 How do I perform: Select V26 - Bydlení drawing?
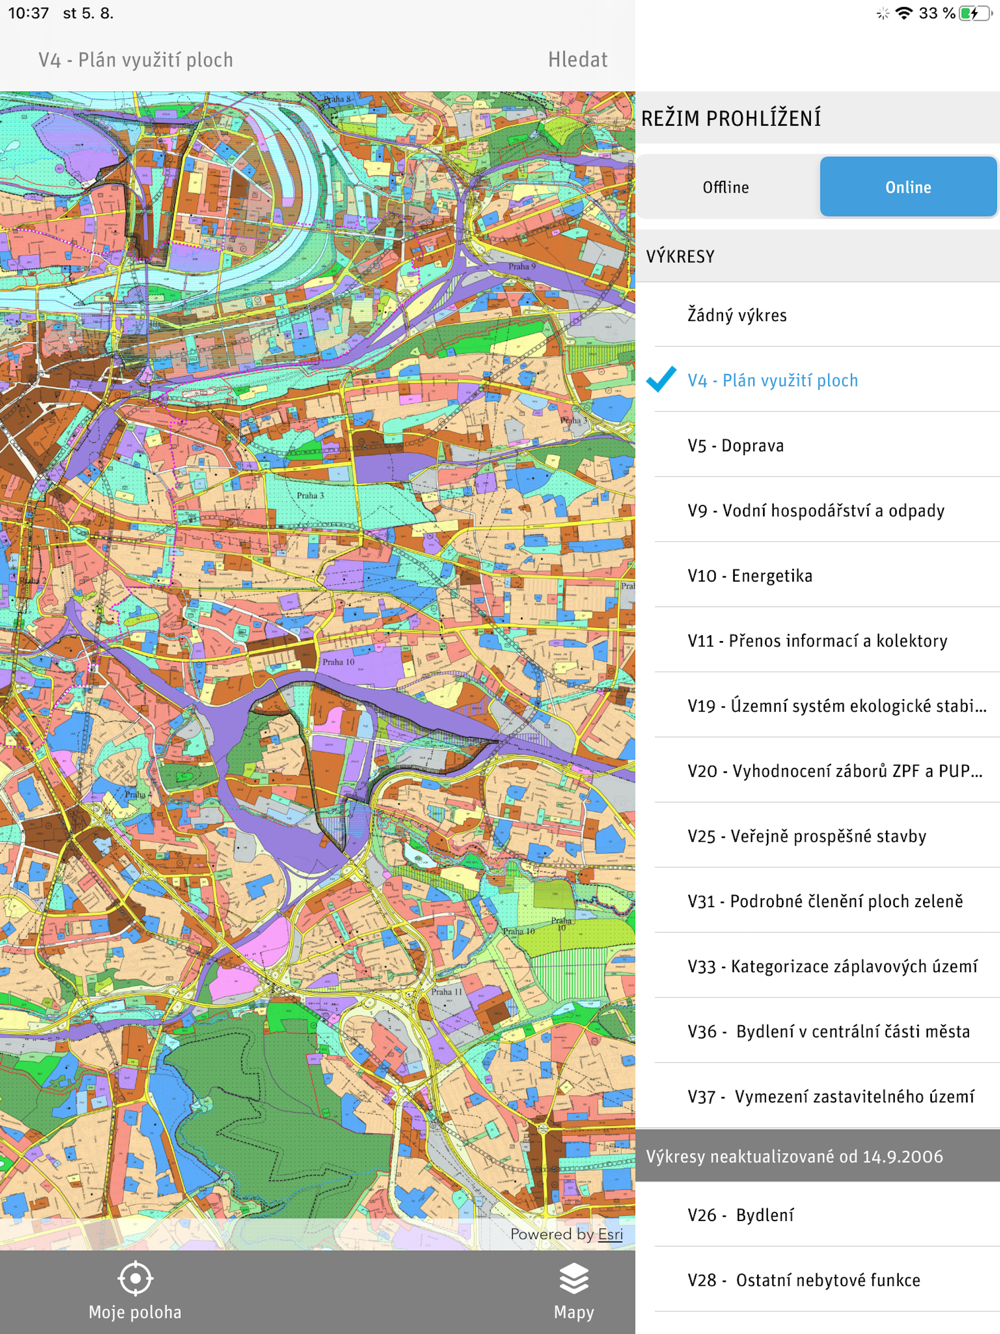(818, 1214)
